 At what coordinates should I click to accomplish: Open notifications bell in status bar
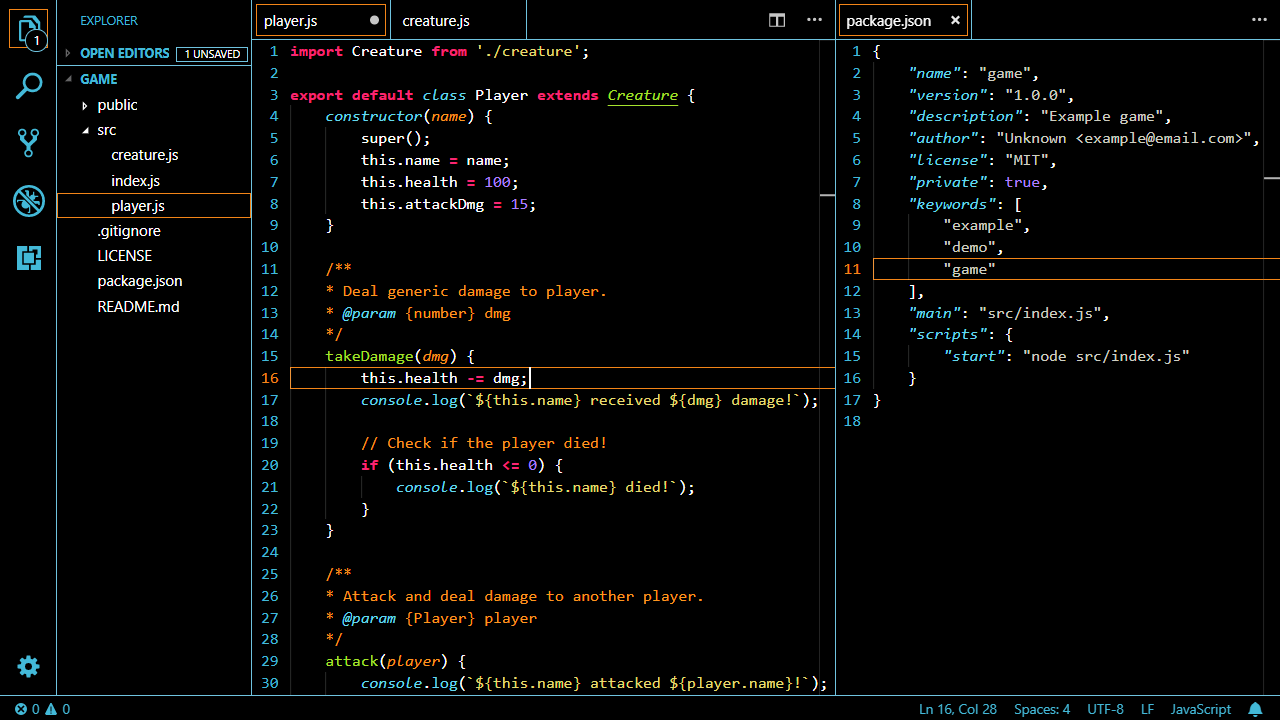1255,709
